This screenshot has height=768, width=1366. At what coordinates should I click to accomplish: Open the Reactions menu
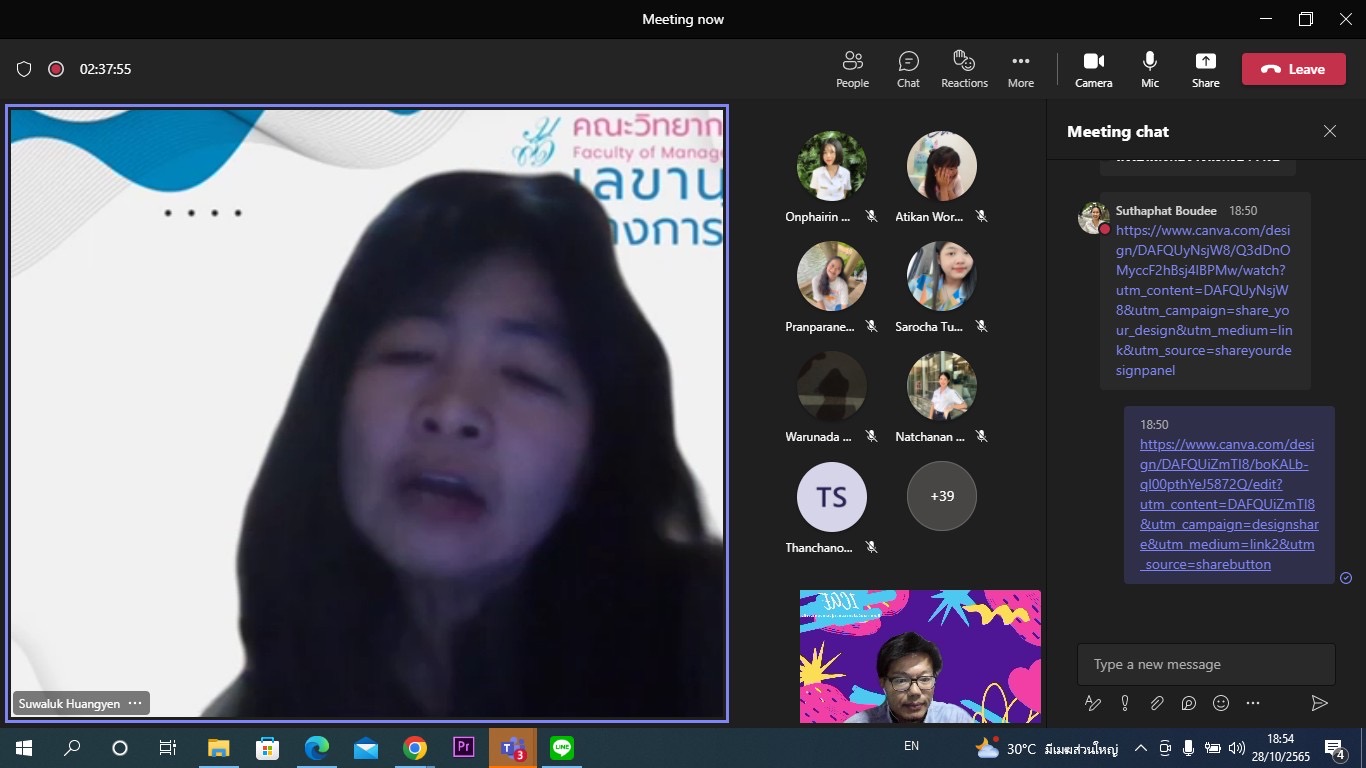964,69
